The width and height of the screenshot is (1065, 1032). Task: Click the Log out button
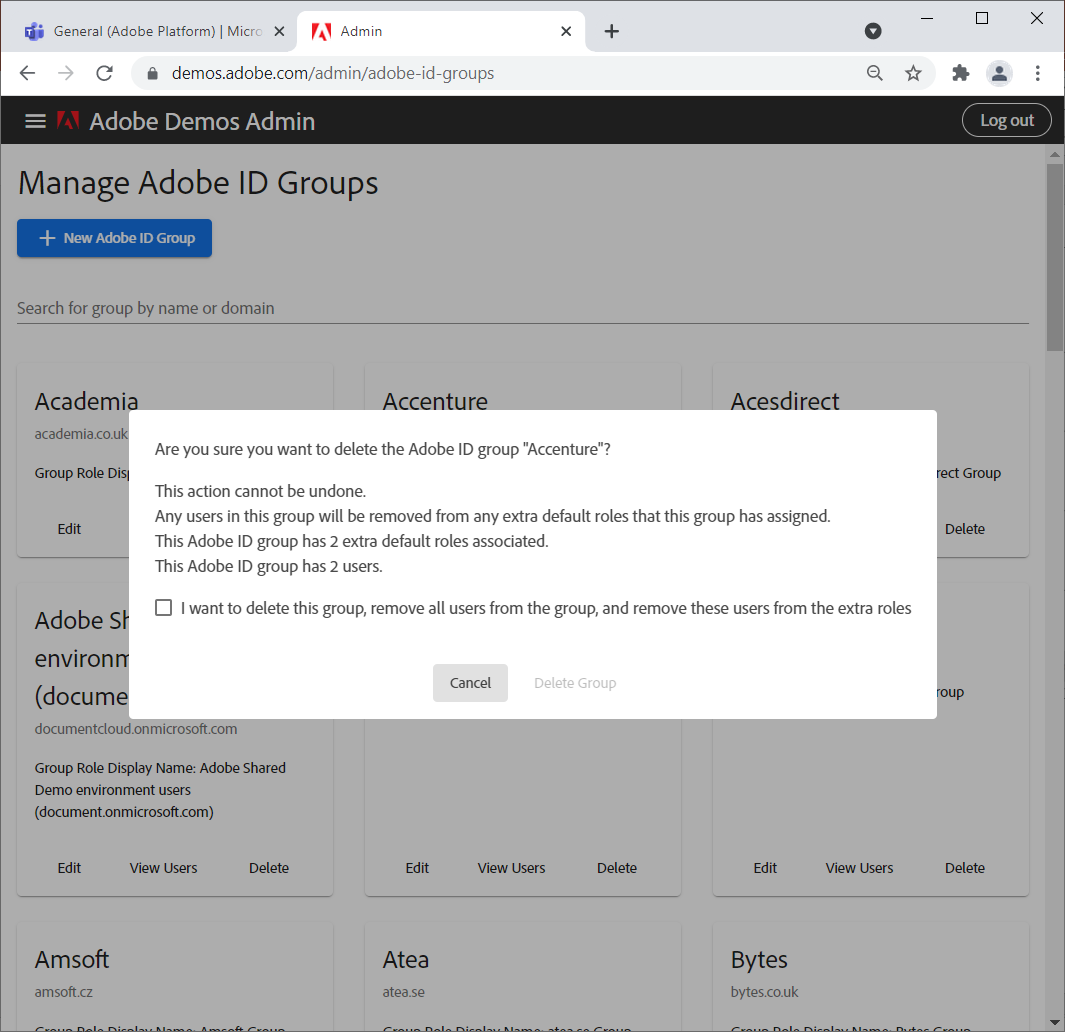(1007, 120)
